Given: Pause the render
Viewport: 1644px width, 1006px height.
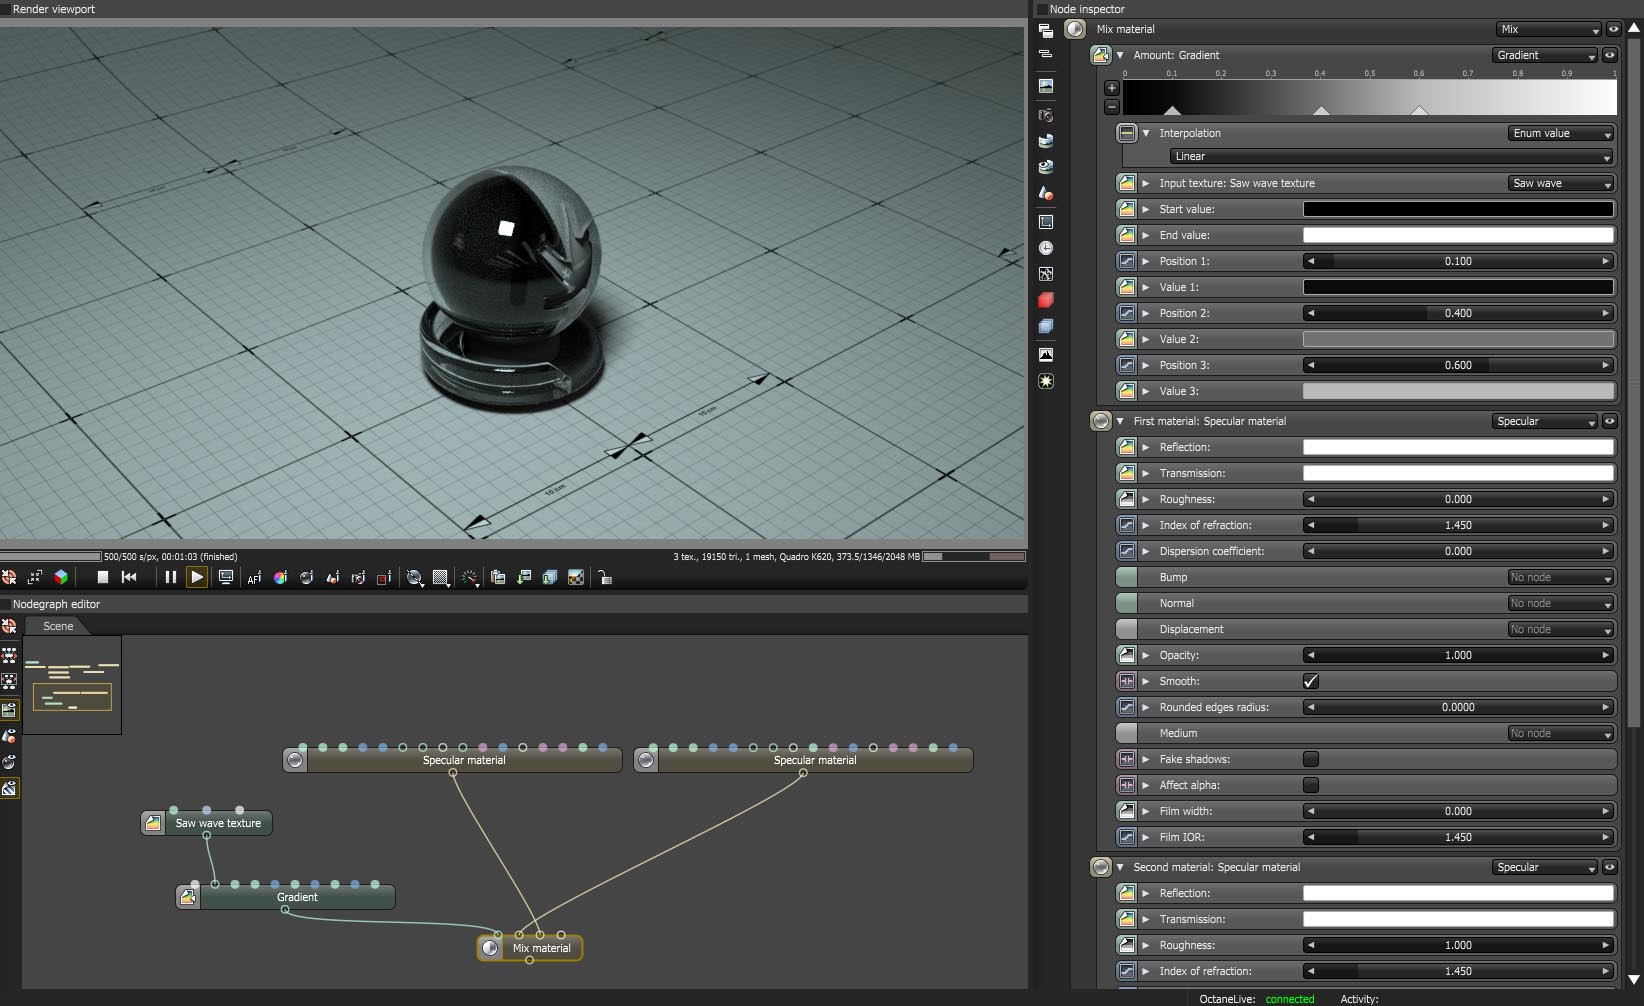Looking at the screenshot, I should [x=171, y=577].
